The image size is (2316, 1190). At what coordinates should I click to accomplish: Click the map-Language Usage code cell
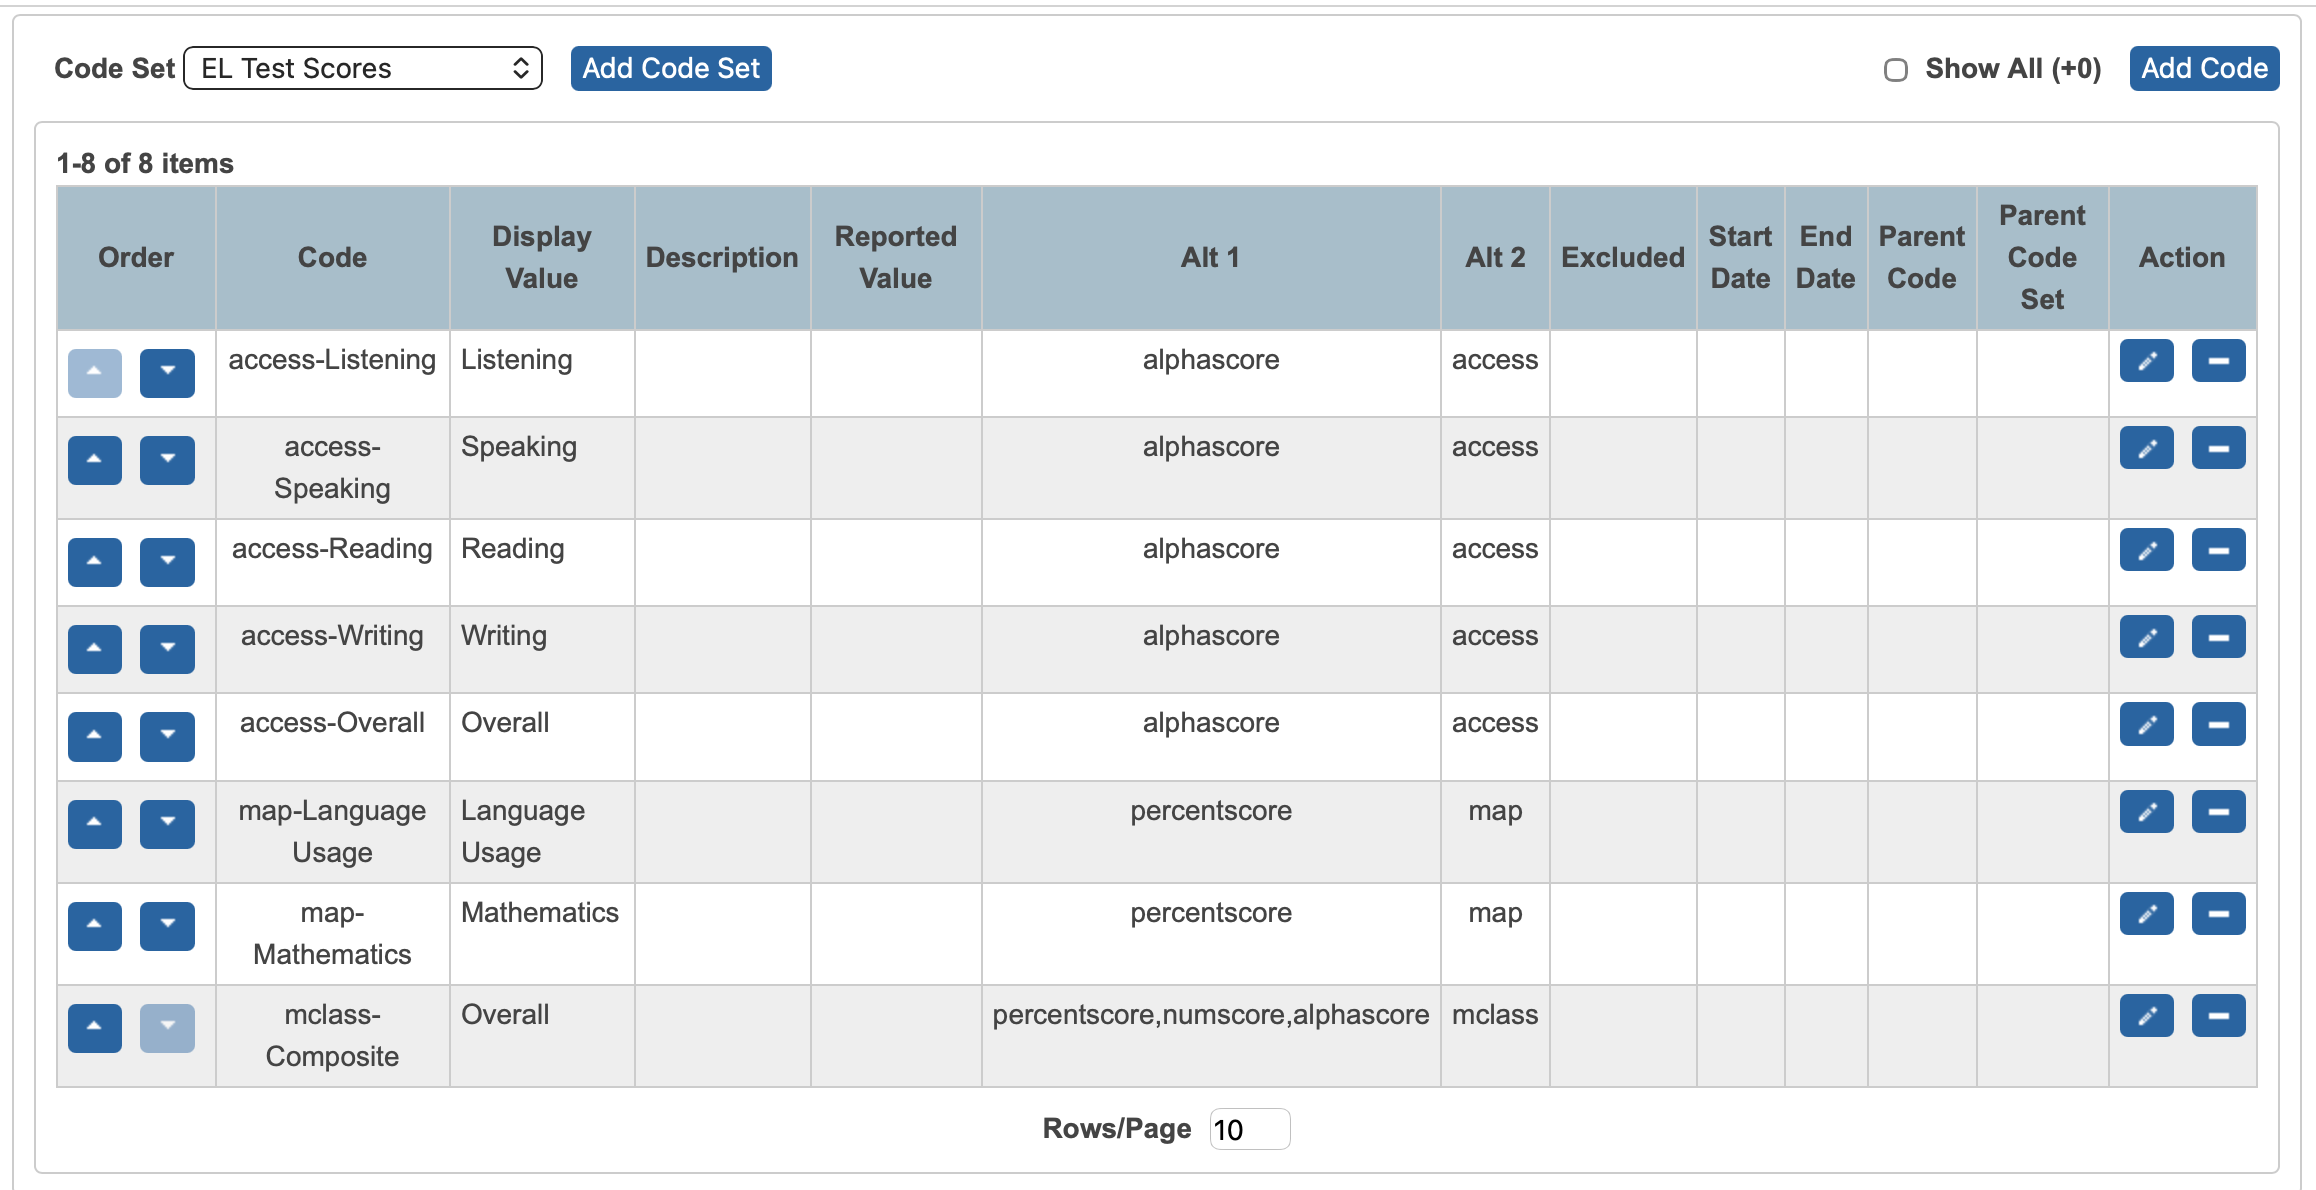tap(332, 831)
